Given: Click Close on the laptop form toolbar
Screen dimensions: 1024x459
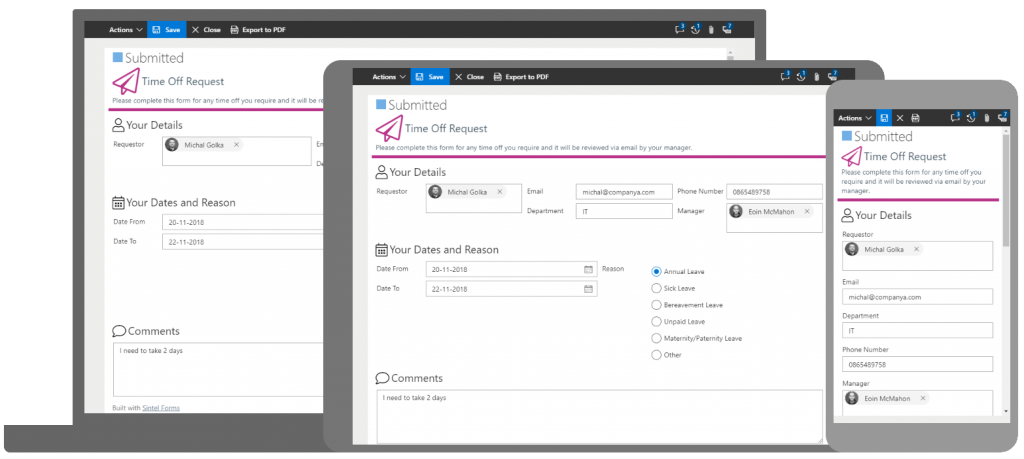Looking at the screenshot, I should tap(206, 30).
